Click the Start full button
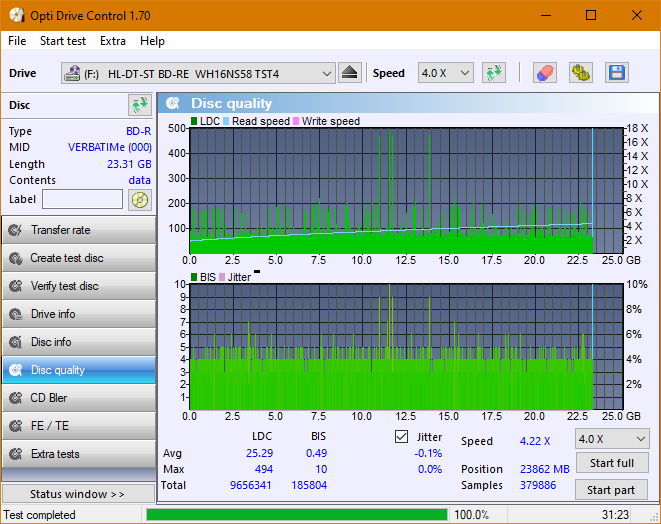 coord(612,463)
